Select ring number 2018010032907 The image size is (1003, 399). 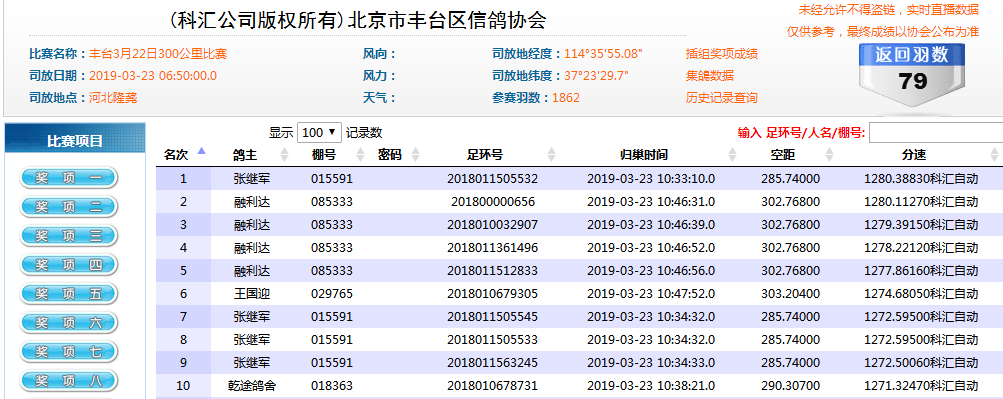tap(493, 225)
